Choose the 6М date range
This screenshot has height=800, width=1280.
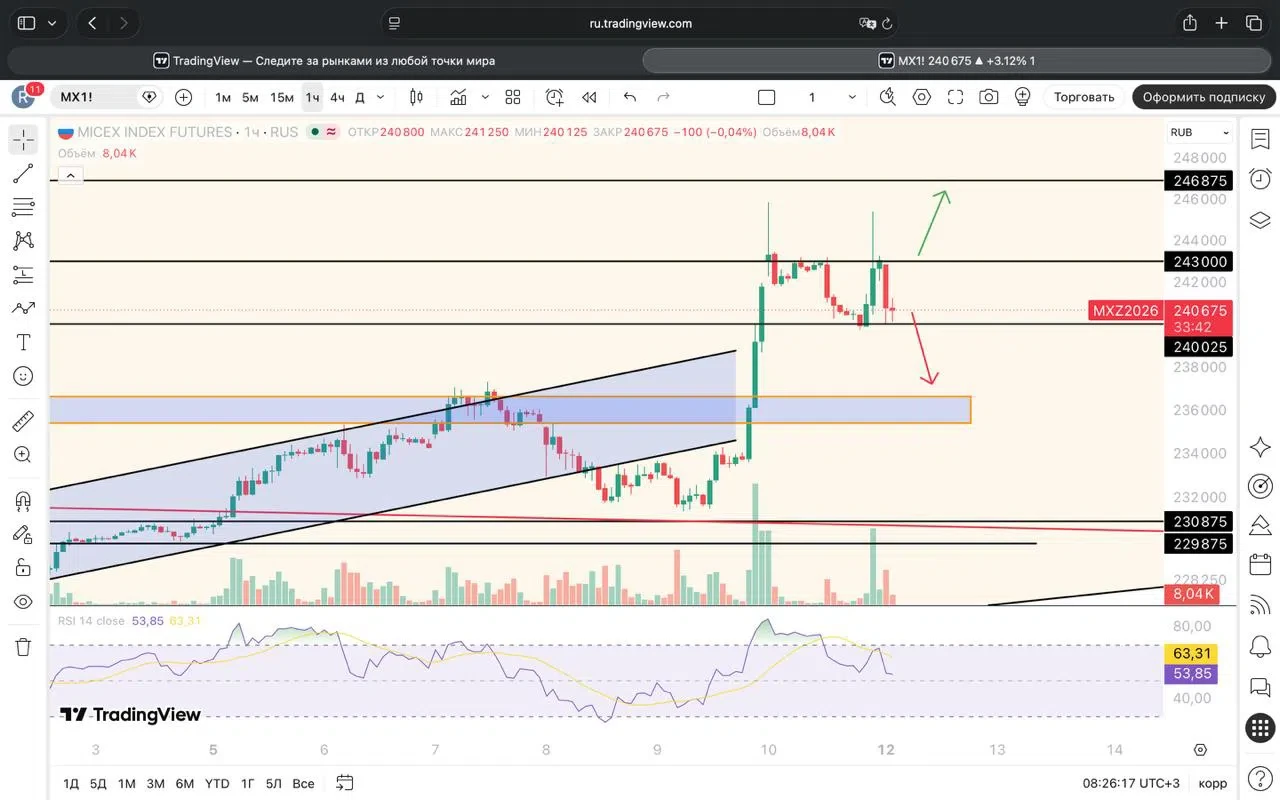pos(185,783)
